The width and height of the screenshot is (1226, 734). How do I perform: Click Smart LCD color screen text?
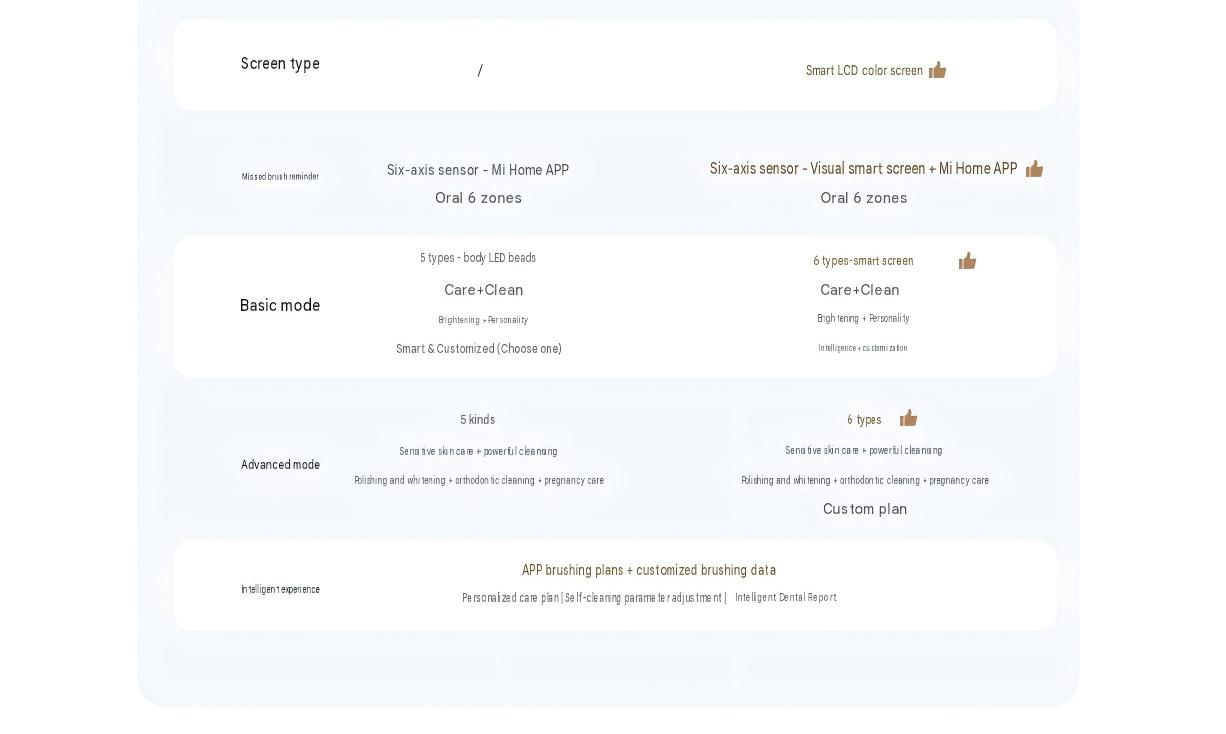point(864,71)
